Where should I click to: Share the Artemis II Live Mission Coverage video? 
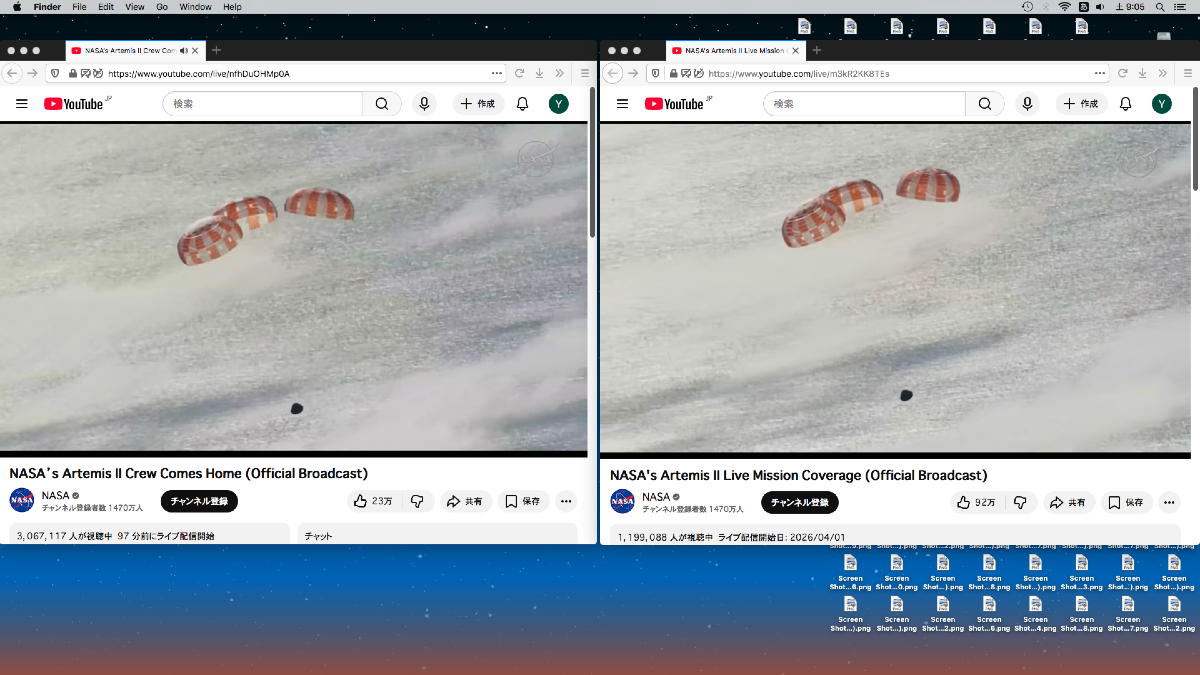coord(1069,502)
